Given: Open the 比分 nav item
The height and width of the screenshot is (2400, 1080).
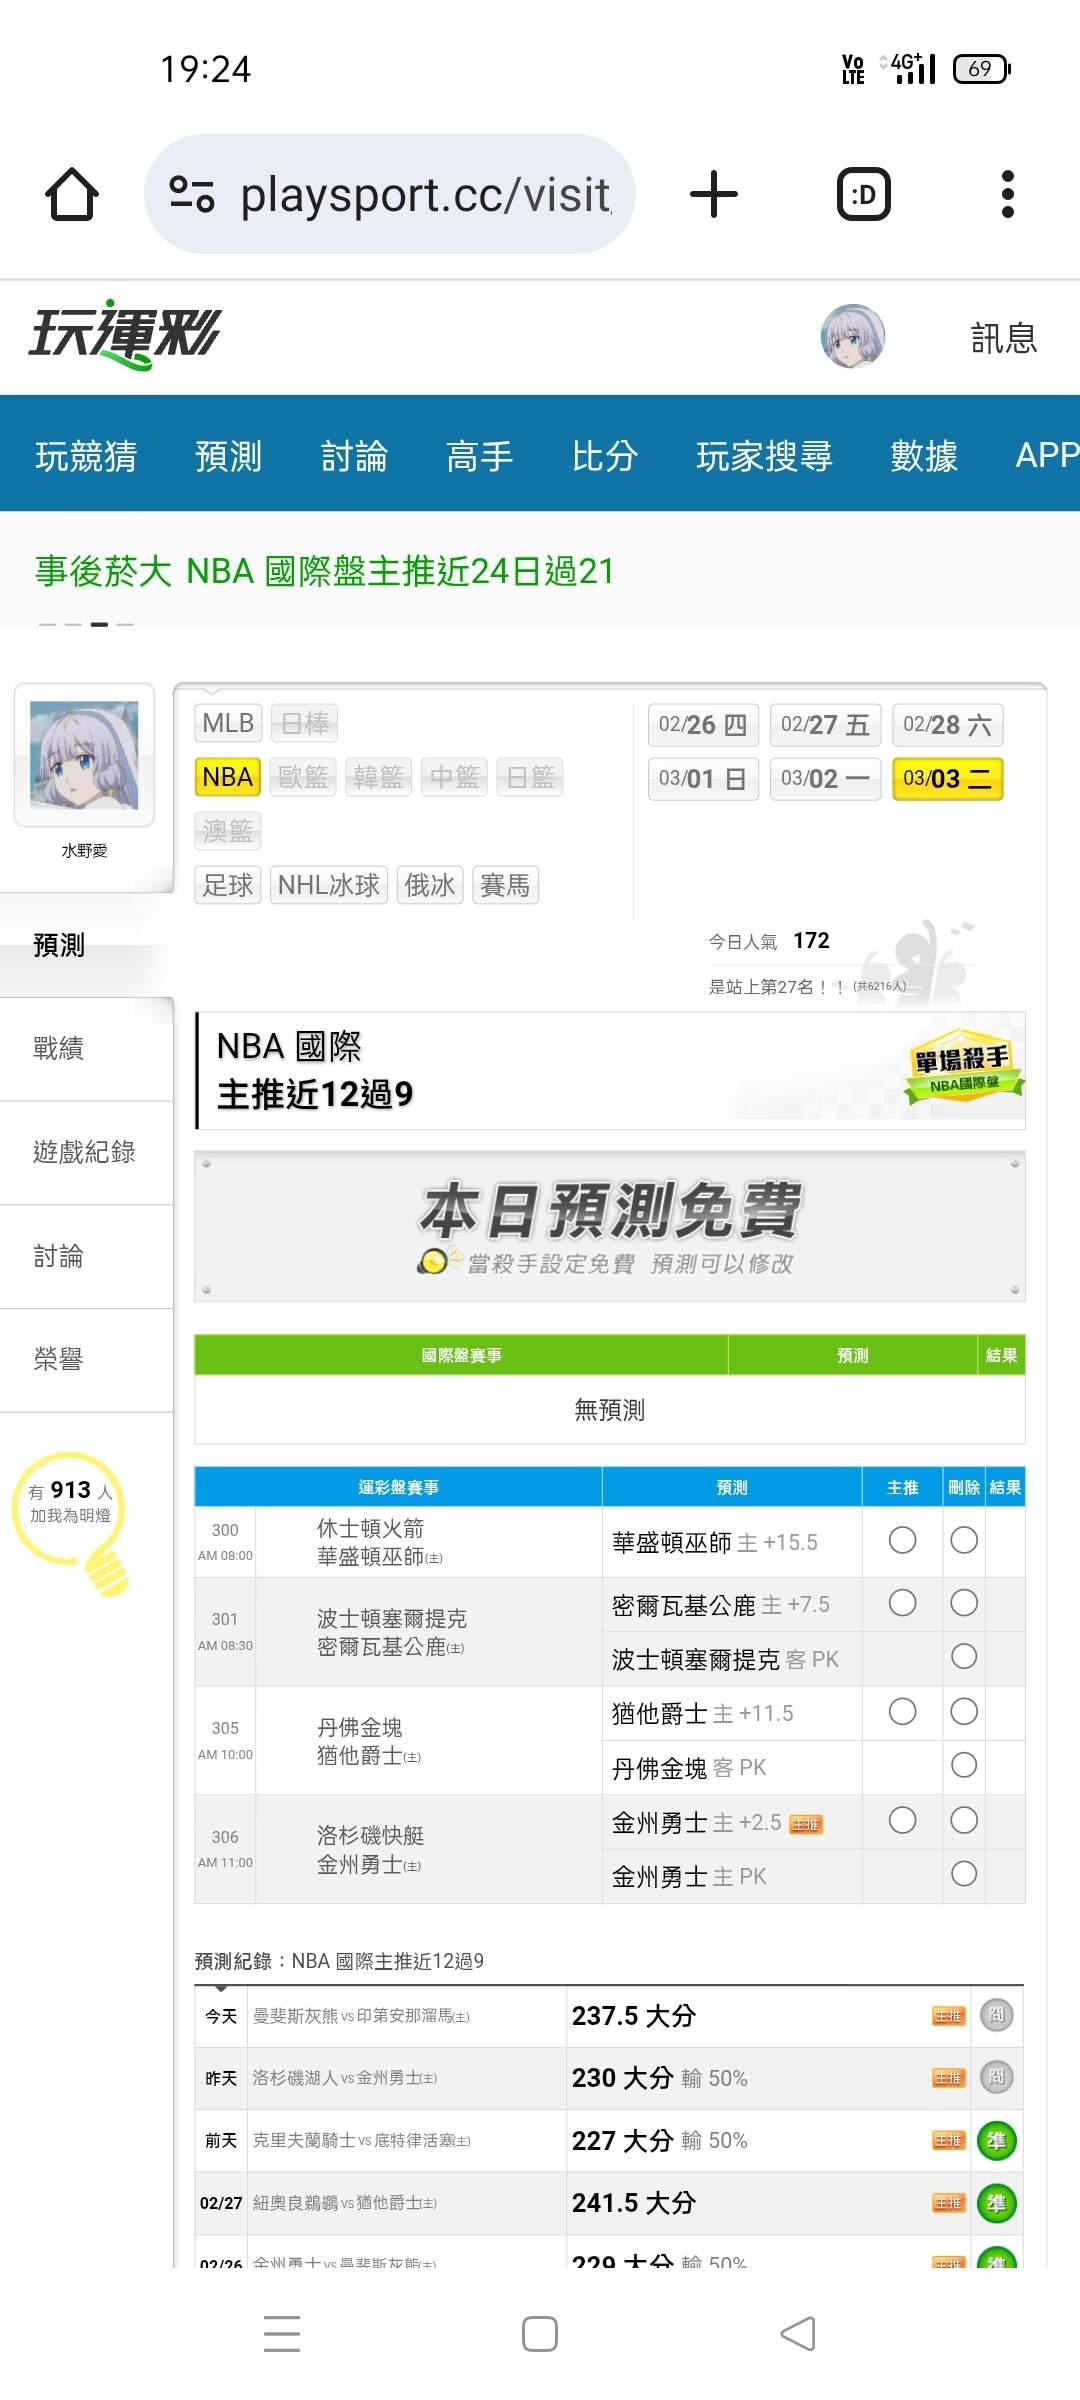Looking at the screenshot, I should point(605,455).
